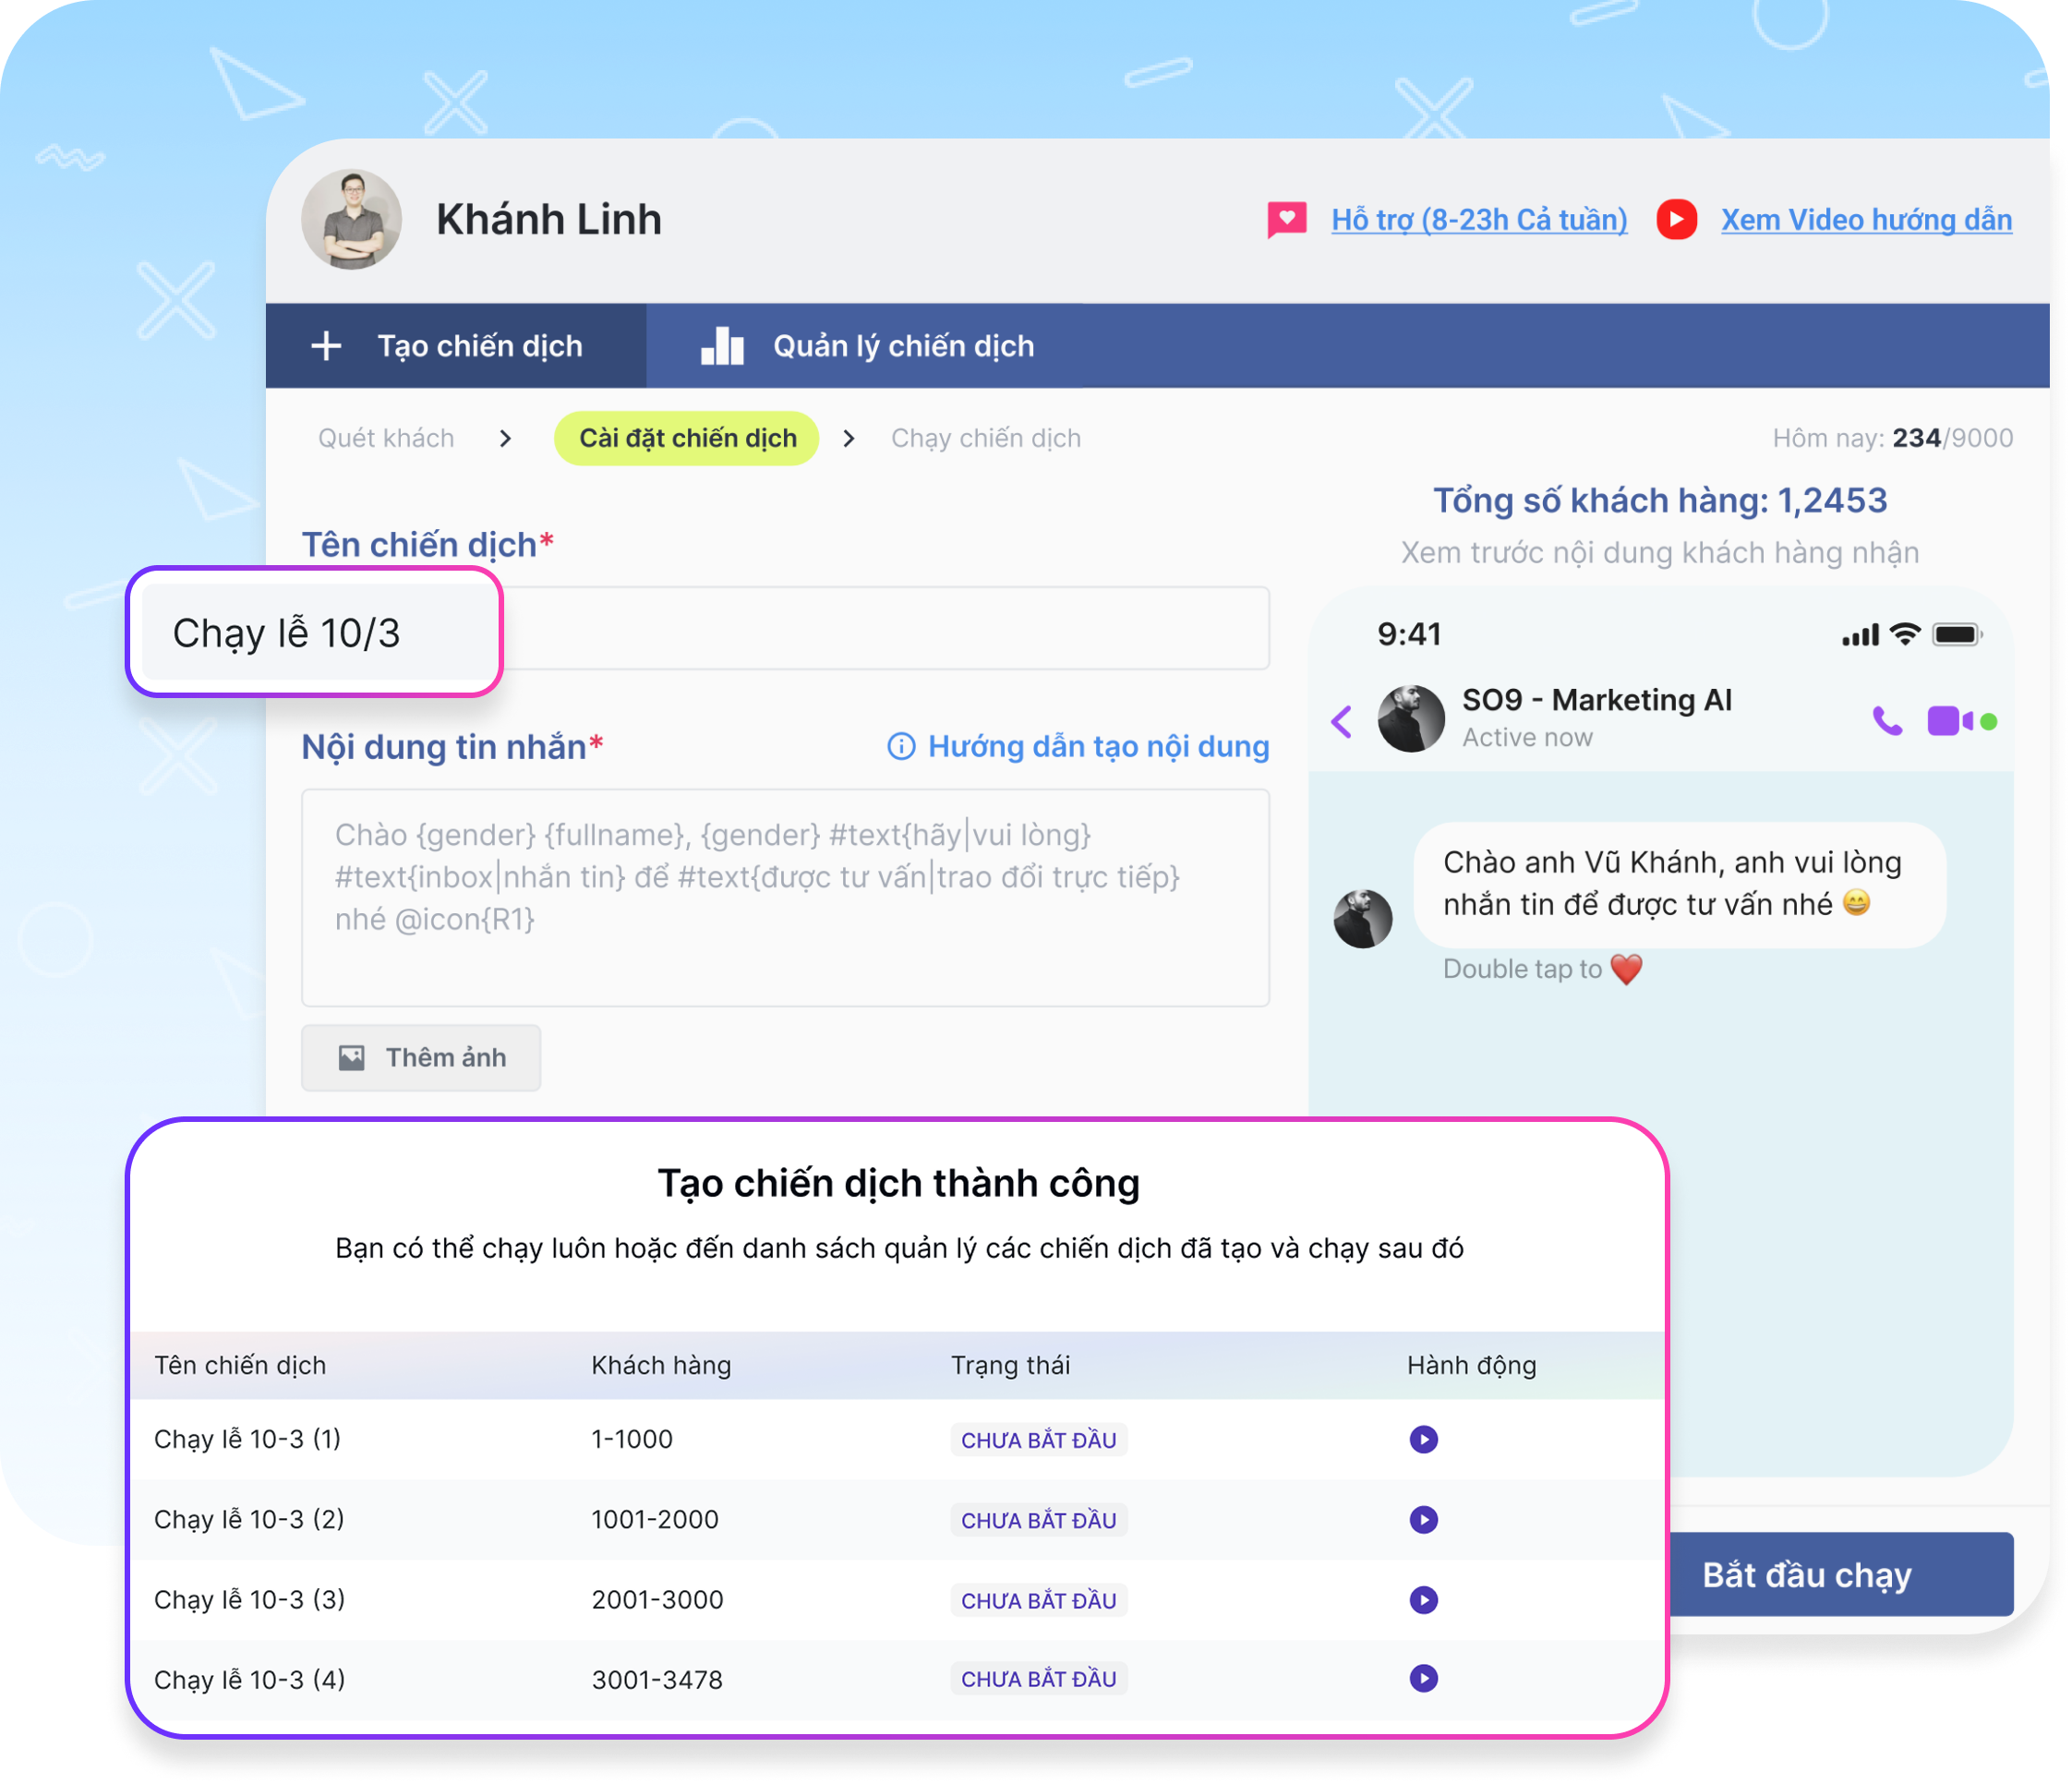The image size is (2072, 1784).
Task: Click the customer range 1-1000
Action: point(632,1439)
